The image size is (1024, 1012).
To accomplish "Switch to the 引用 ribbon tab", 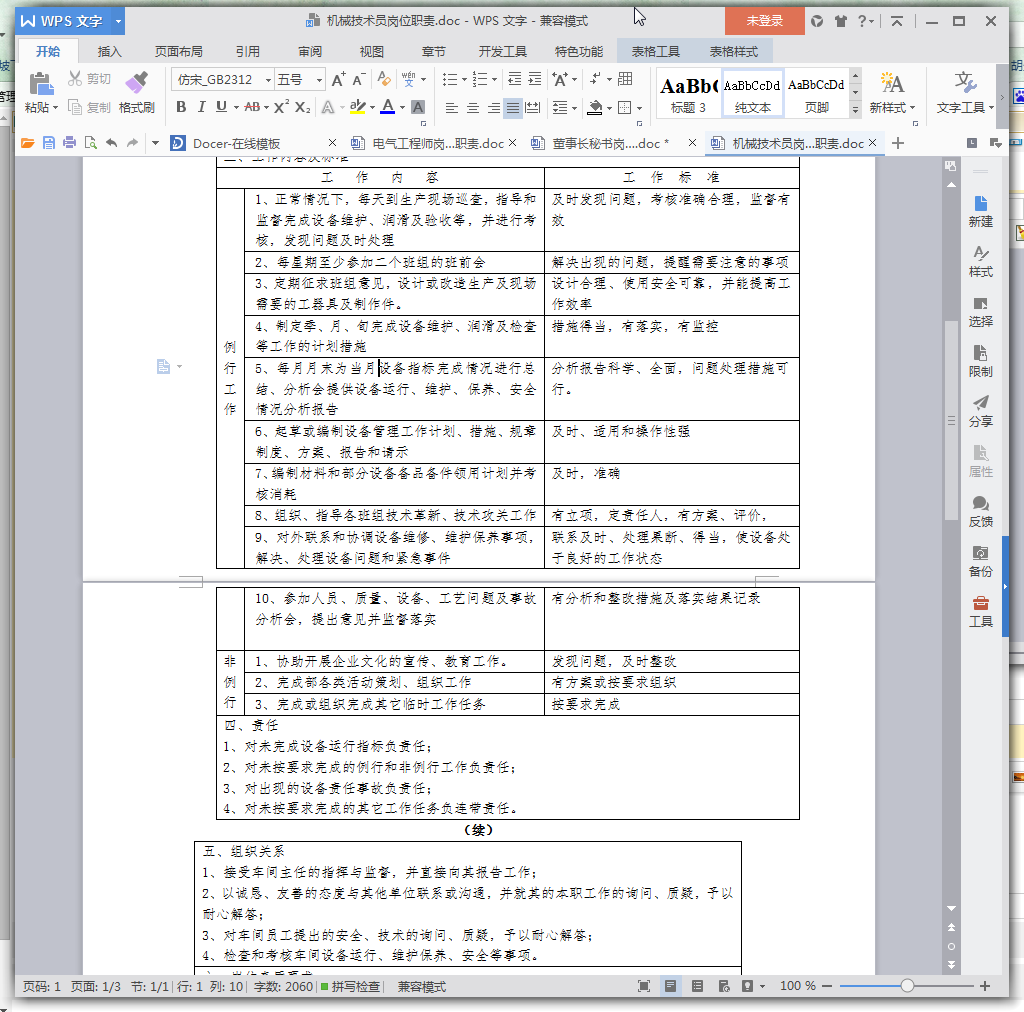I will tap(248, 52).
